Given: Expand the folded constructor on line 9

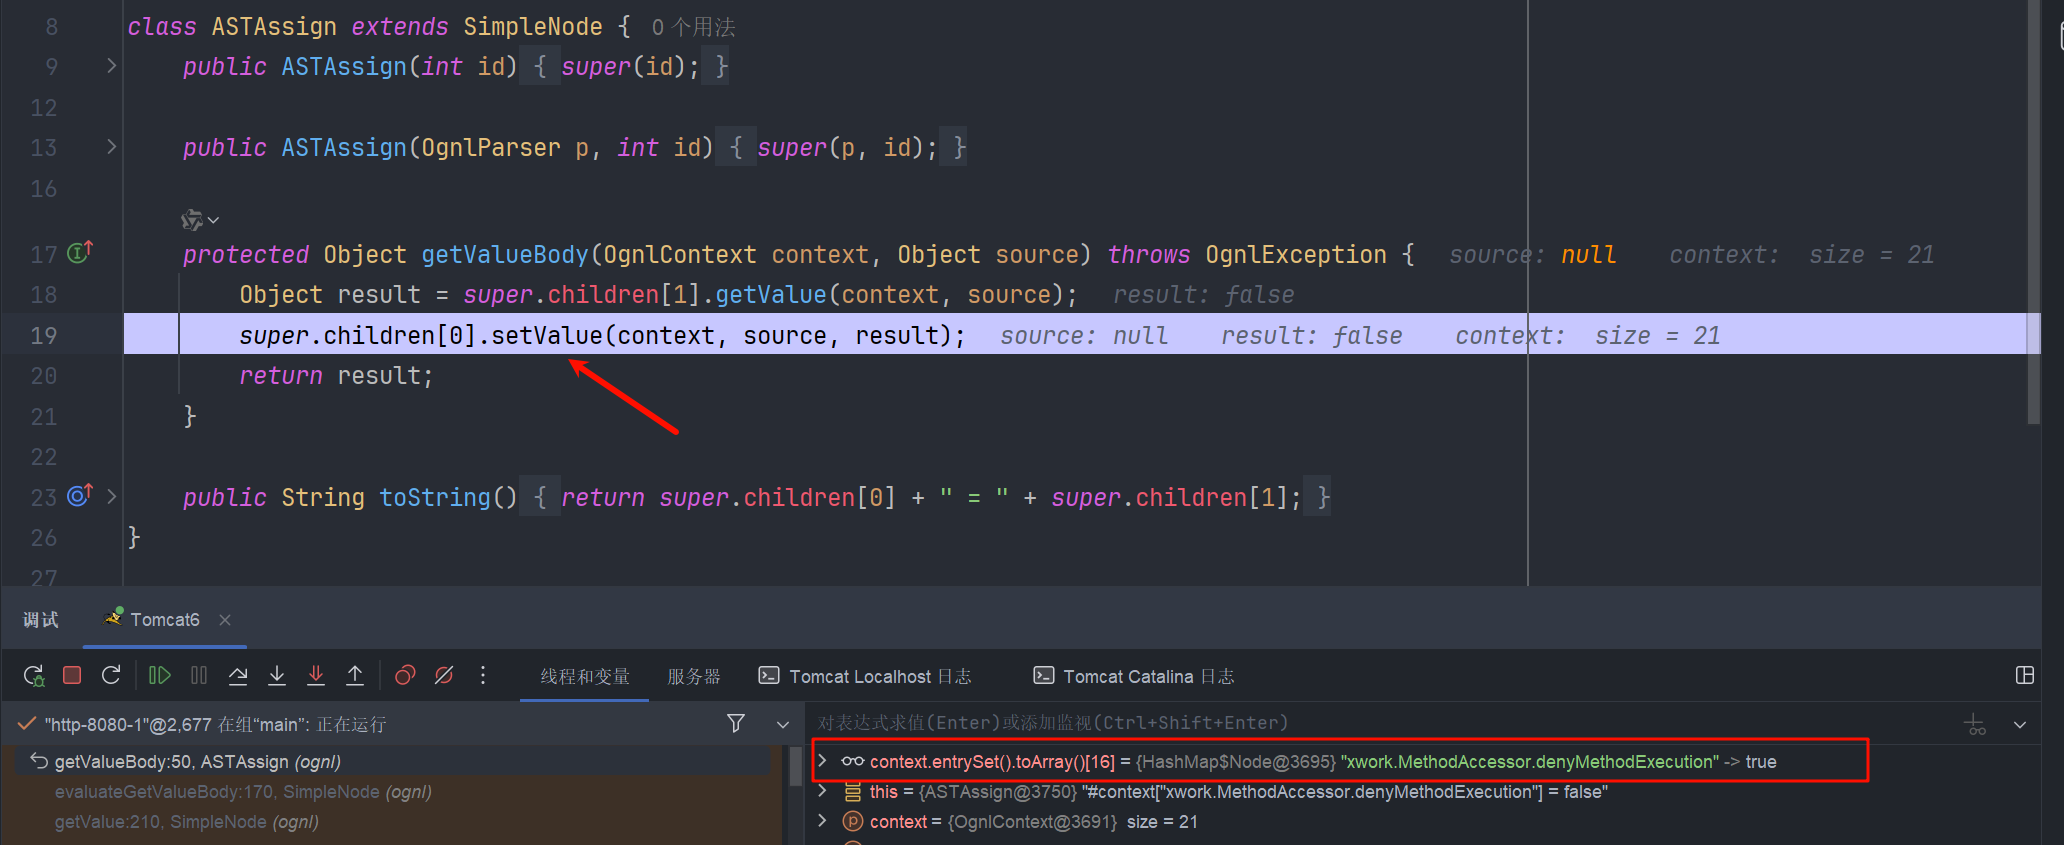Looking at the screenshot, I should pyautogui.click(x=111, y=66).
